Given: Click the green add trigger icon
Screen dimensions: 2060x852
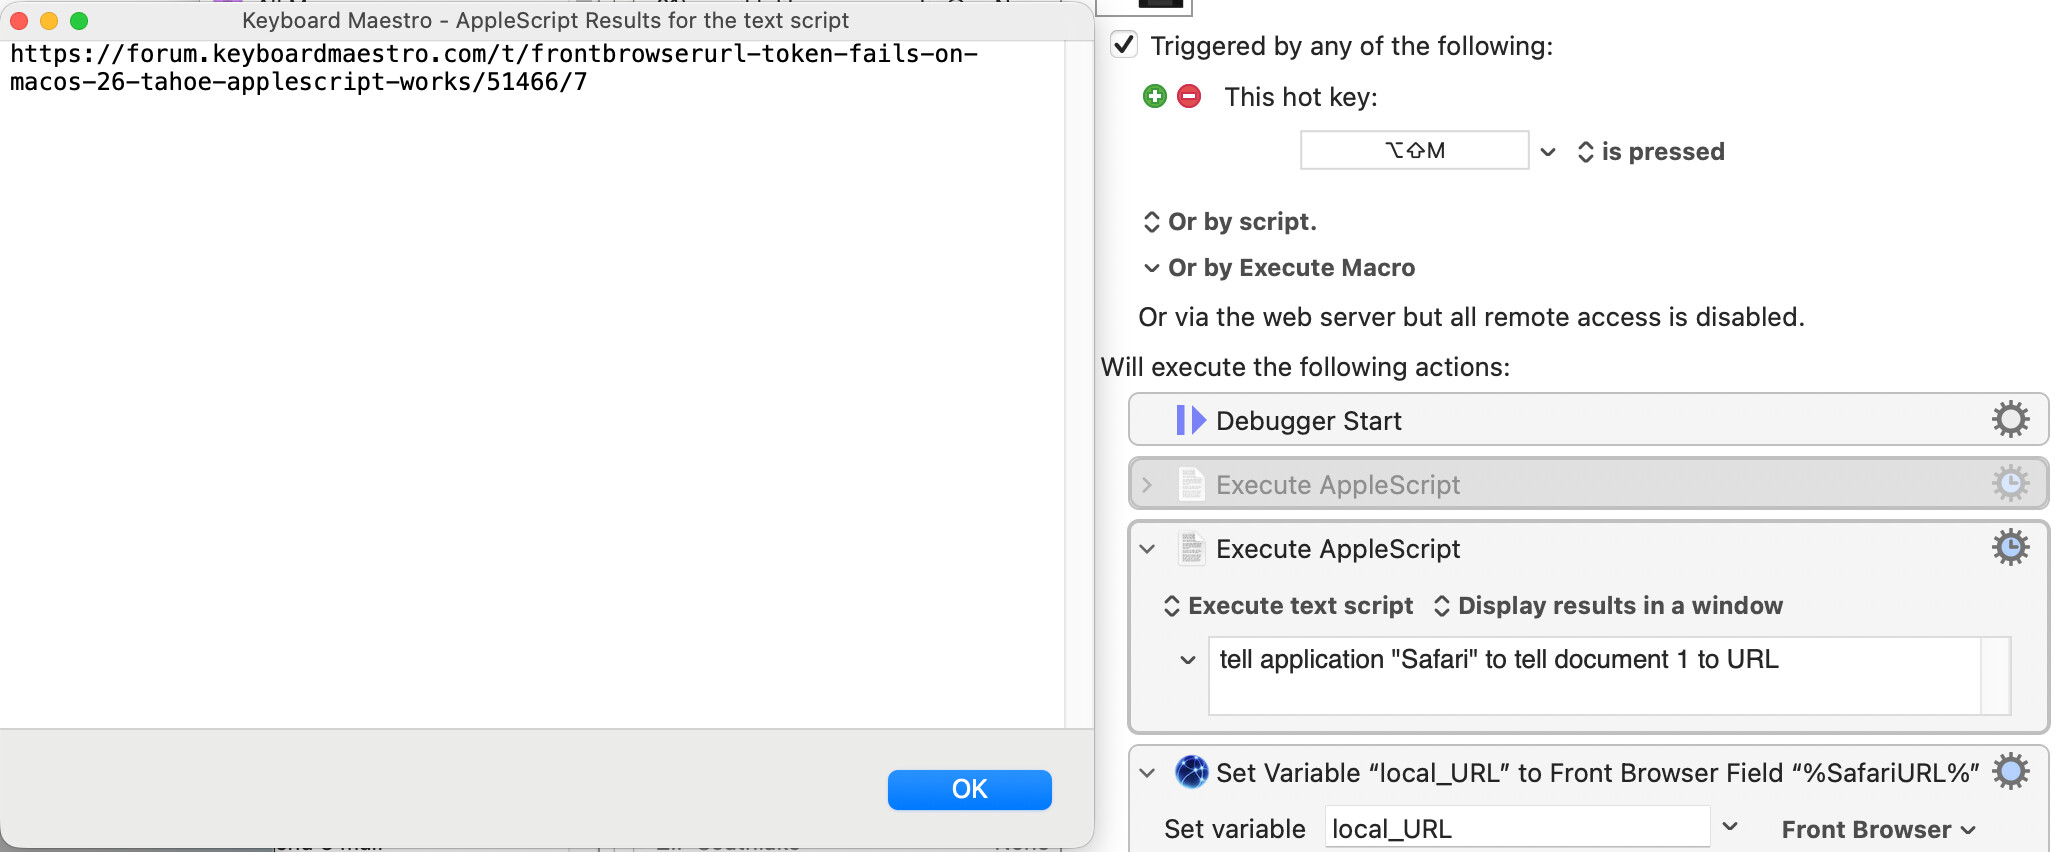Looking at the screenshot, I should pos(1155,96).
